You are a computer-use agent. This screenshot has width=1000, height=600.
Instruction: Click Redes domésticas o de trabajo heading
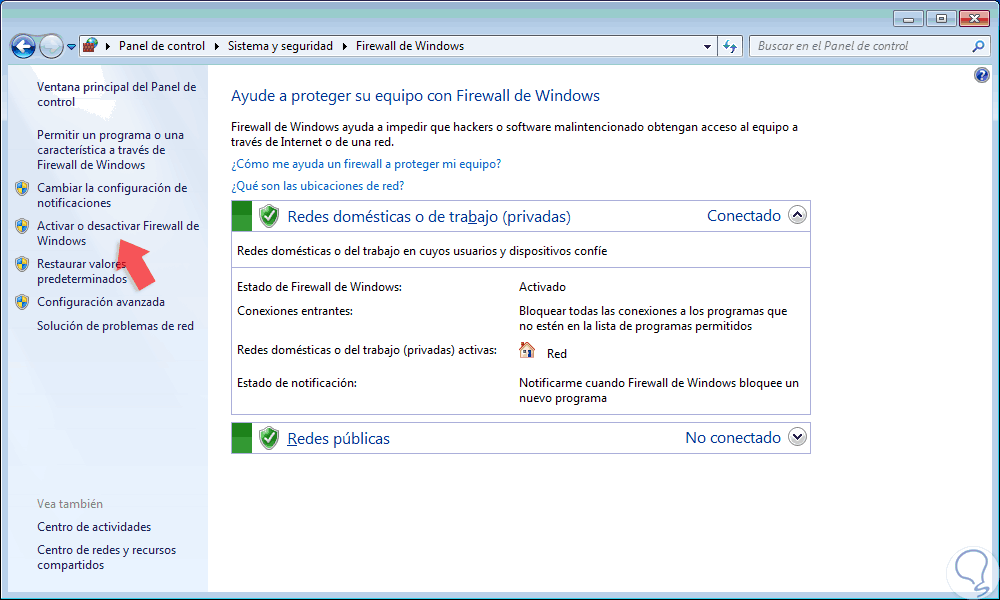pos(429,217)
